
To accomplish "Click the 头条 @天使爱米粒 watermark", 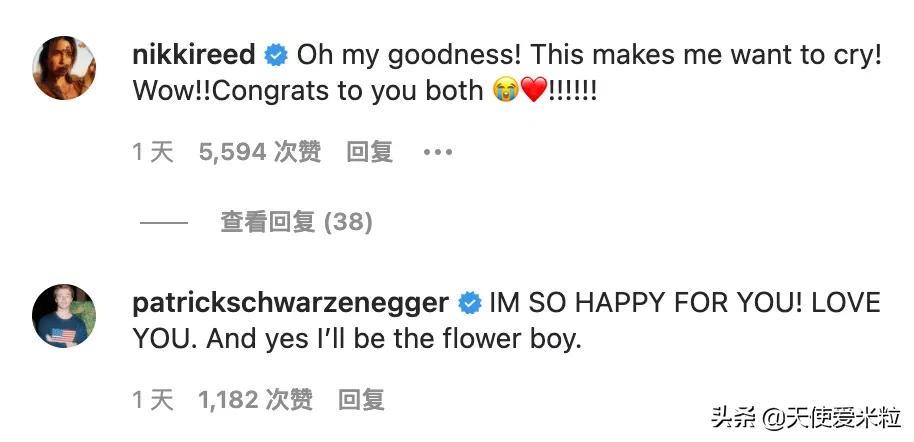I will point(805,416).
